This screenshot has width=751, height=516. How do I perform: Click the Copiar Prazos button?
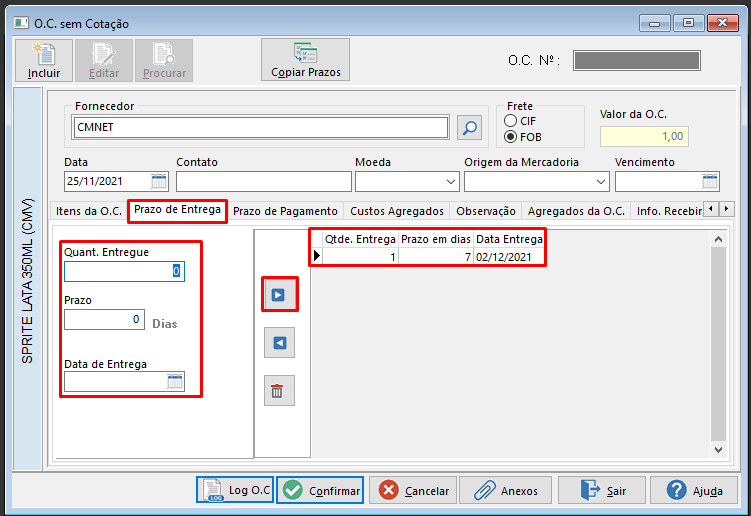(x=306, y=60)
